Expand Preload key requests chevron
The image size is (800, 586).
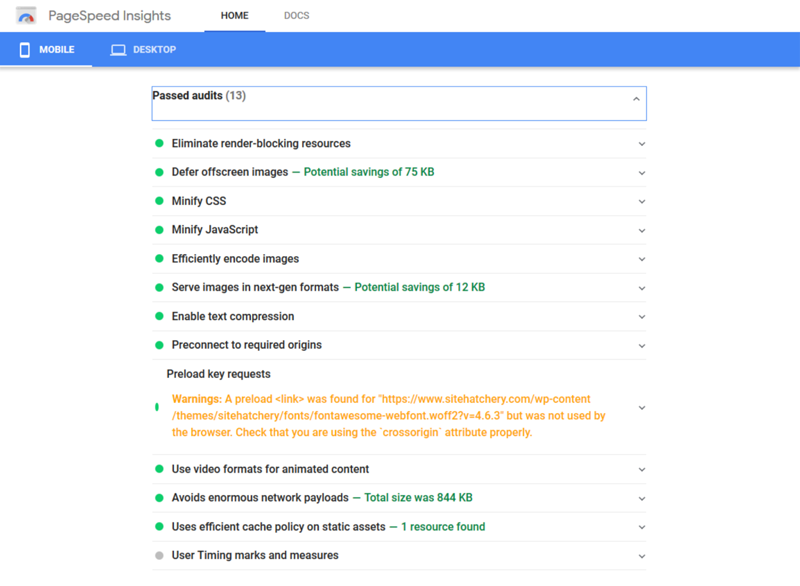(x=642, y=407)
